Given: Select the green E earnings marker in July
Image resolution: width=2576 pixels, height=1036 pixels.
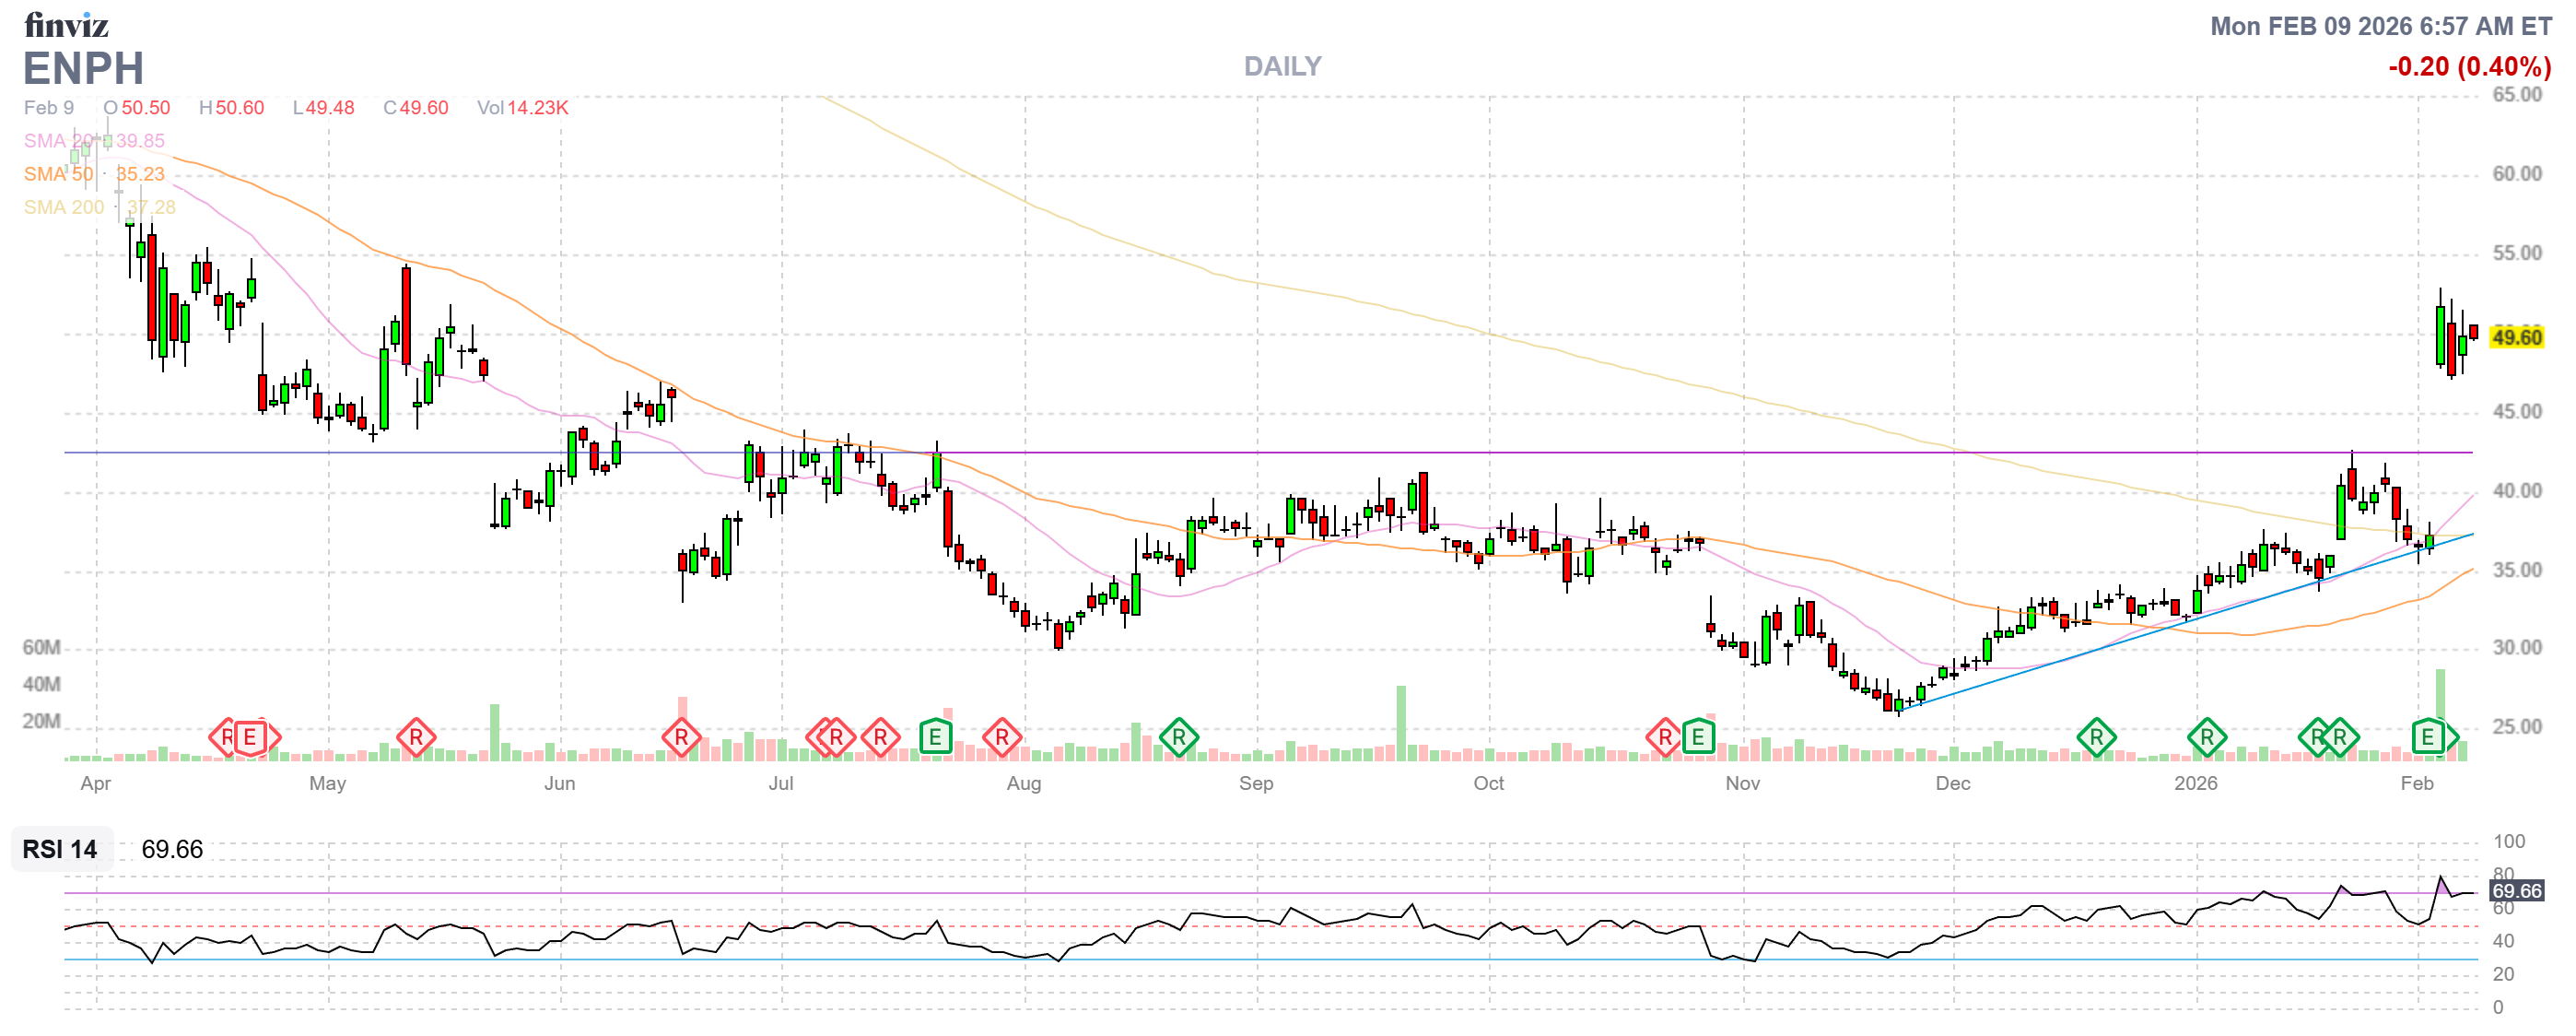Looking at the screenshot, I should pyautogui.click(x=935, y=738).
